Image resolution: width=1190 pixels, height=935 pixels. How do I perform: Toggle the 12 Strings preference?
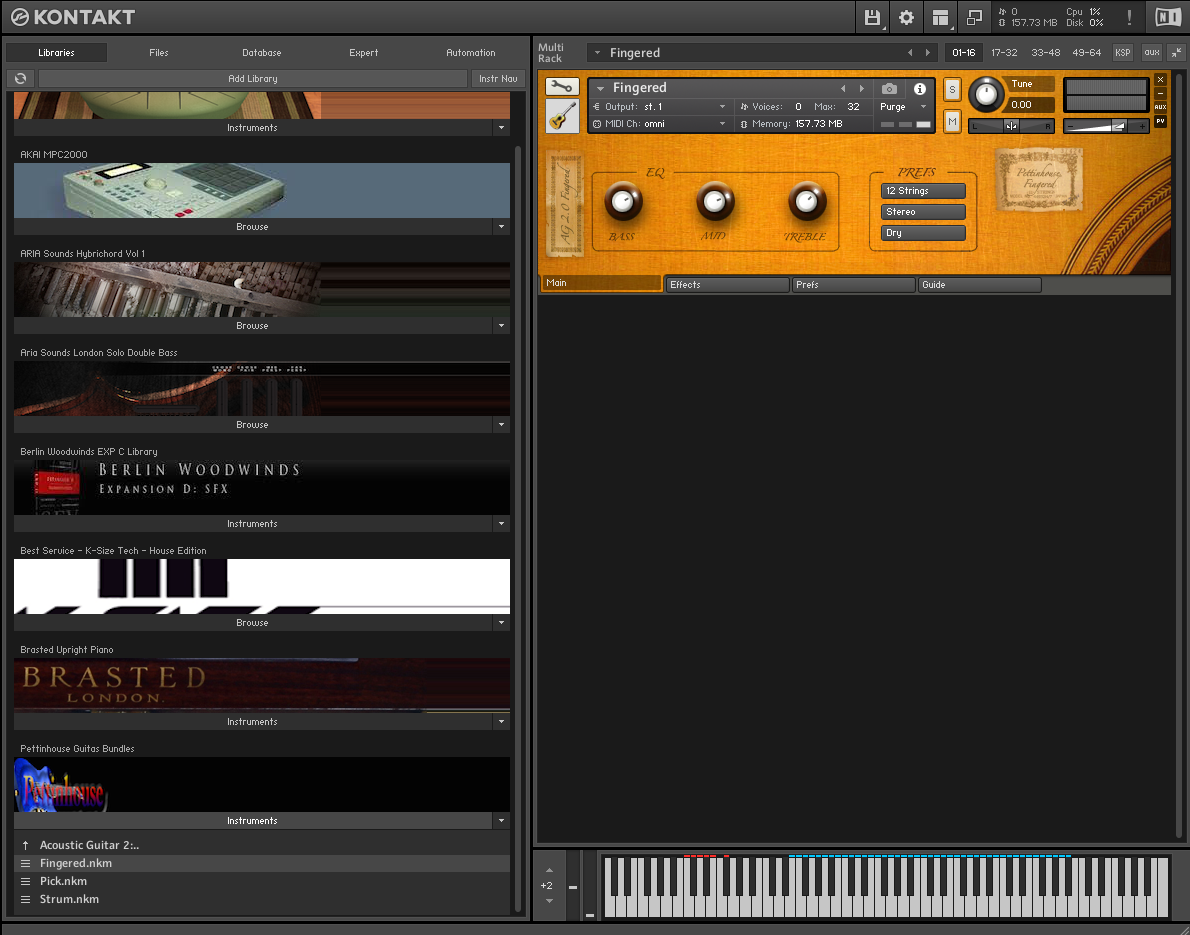click(923, 190)
